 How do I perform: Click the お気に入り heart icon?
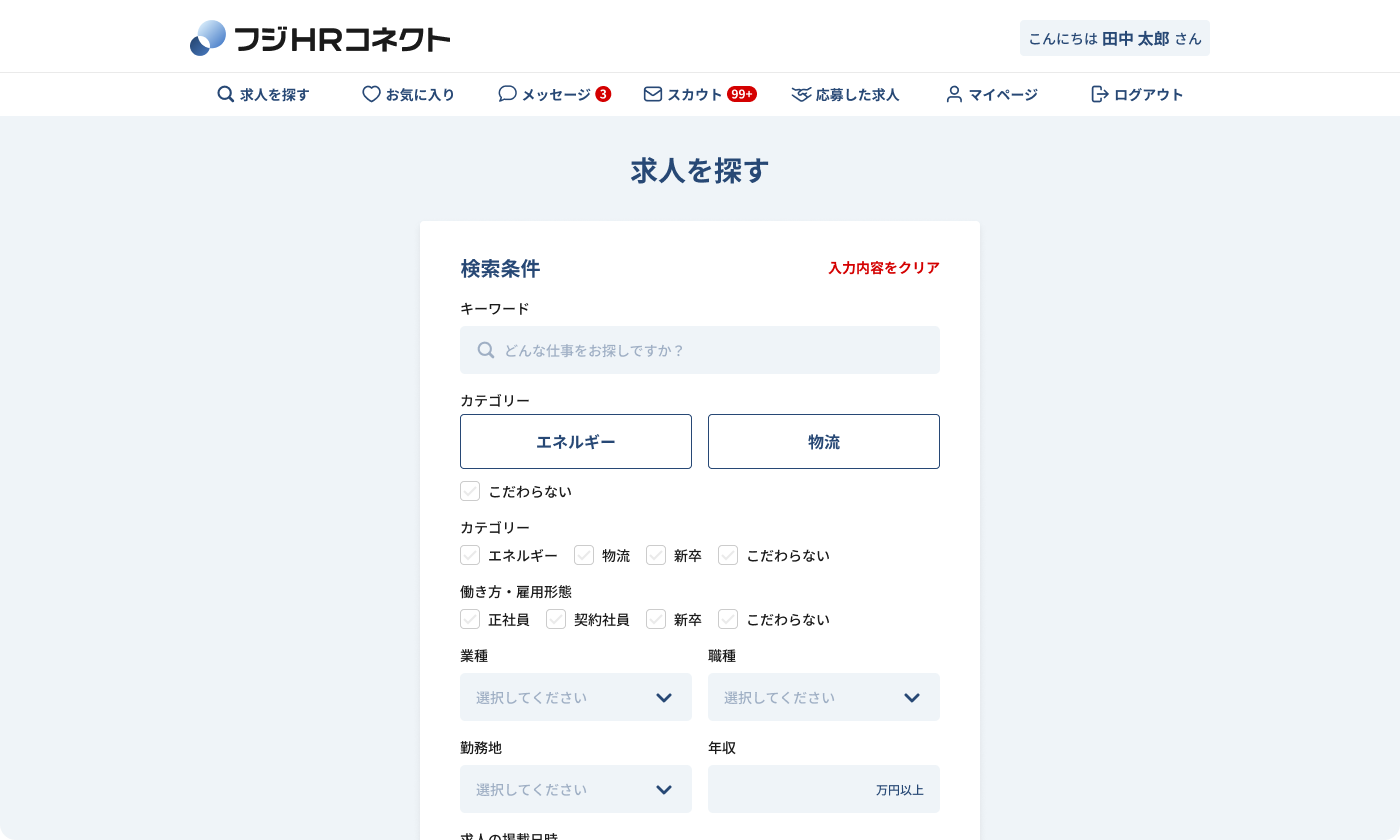click(369, 94)
